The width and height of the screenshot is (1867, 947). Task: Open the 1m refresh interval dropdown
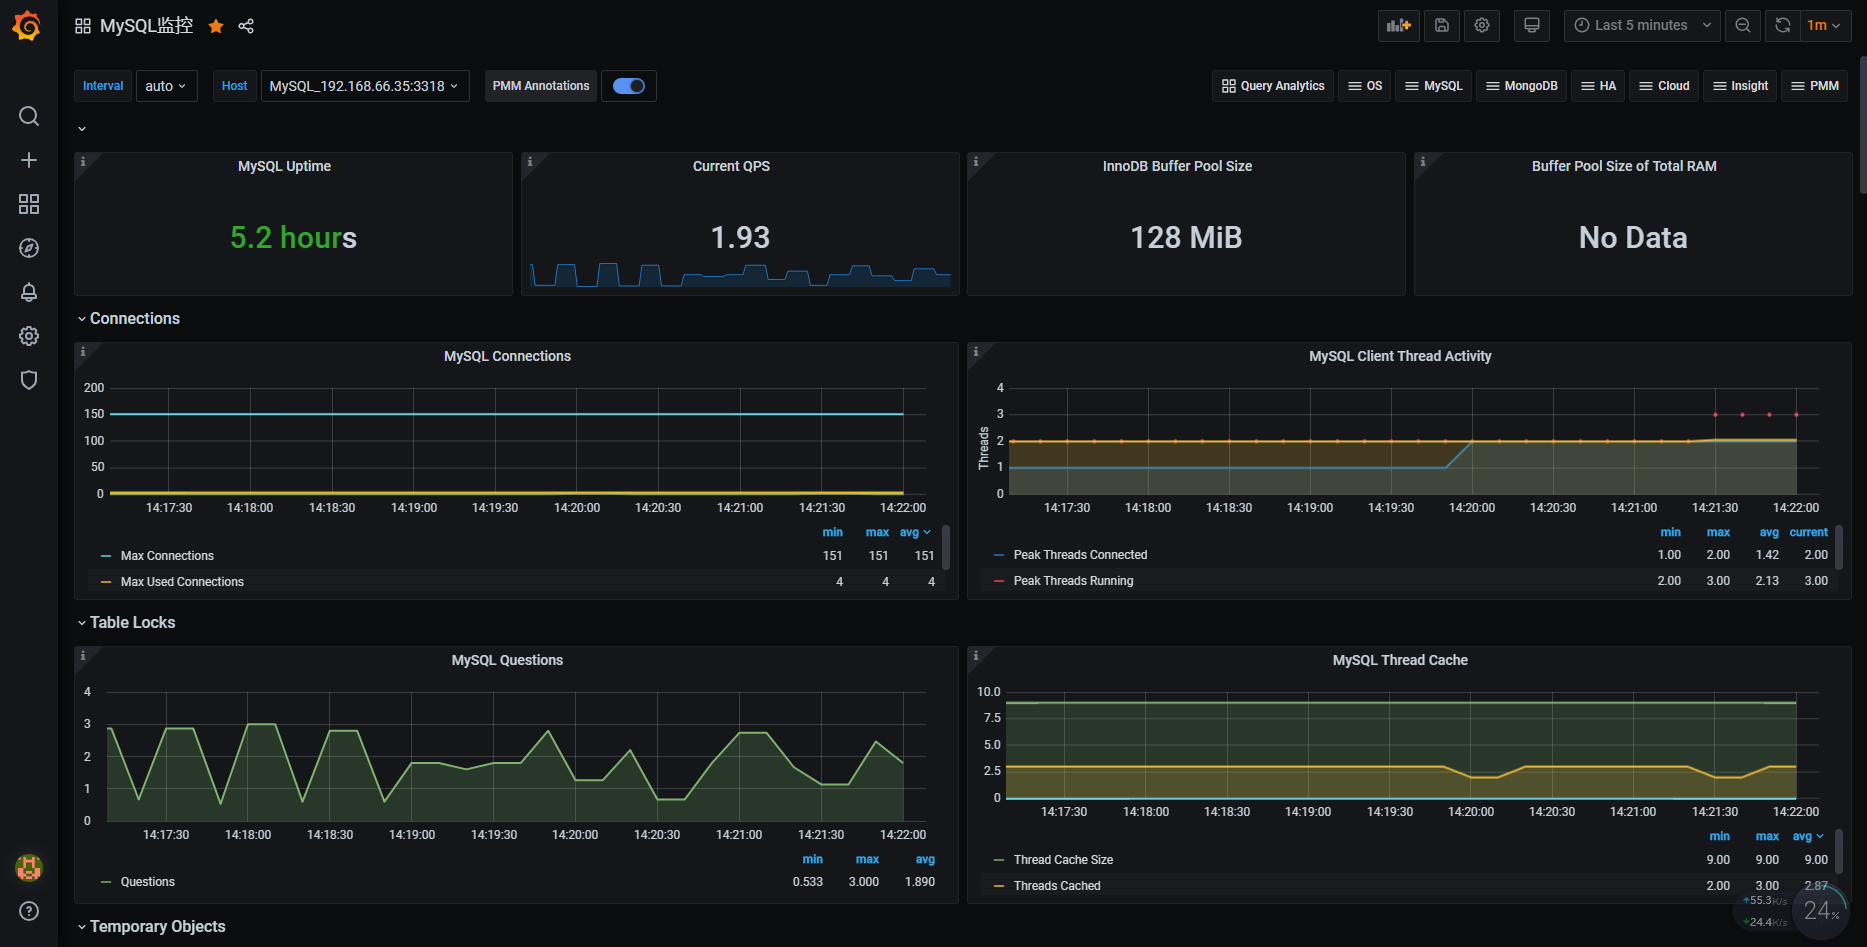tap(1825, 26)
